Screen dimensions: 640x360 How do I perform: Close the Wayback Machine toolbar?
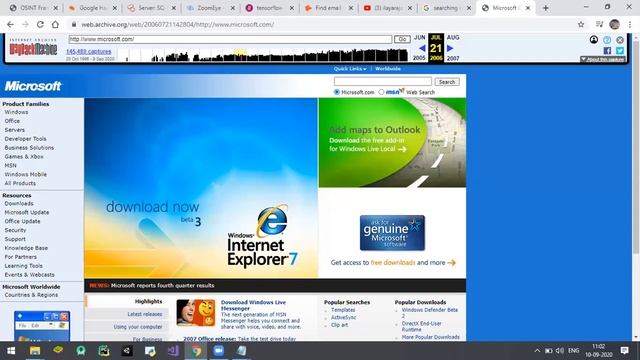point(620,40)
